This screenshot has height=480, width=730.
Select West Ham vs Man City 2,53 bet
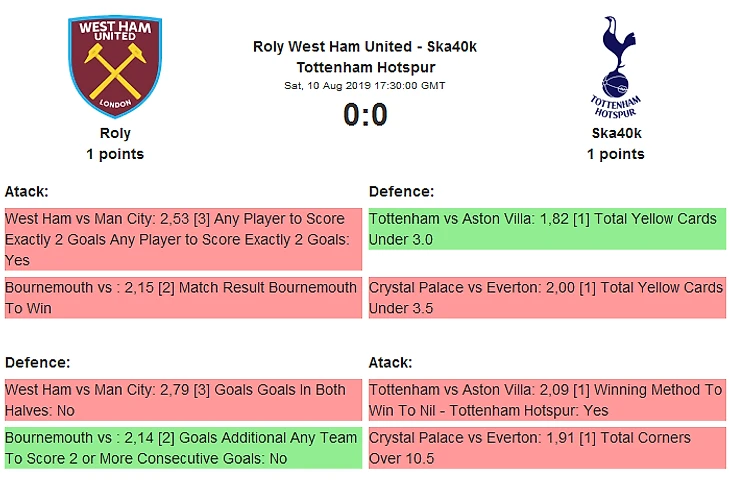click(x=183, y=239)
